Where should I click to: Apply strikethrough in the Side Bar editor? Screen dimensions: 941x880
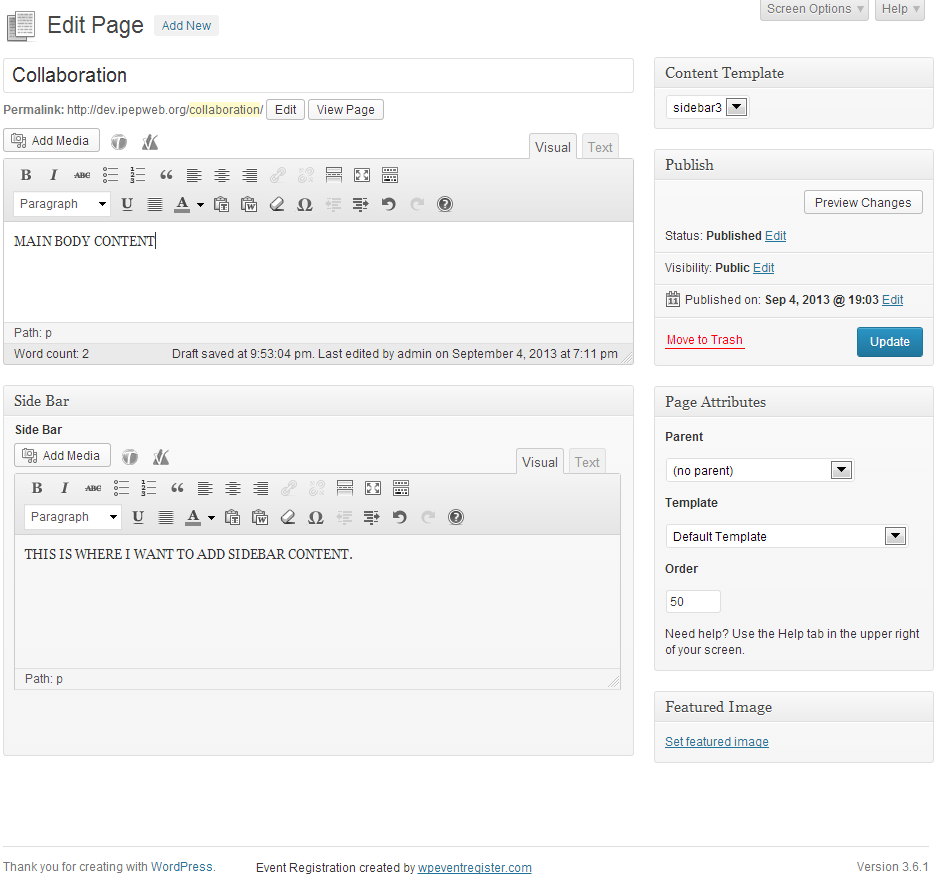pyautogui.click(x=92, y=488)
